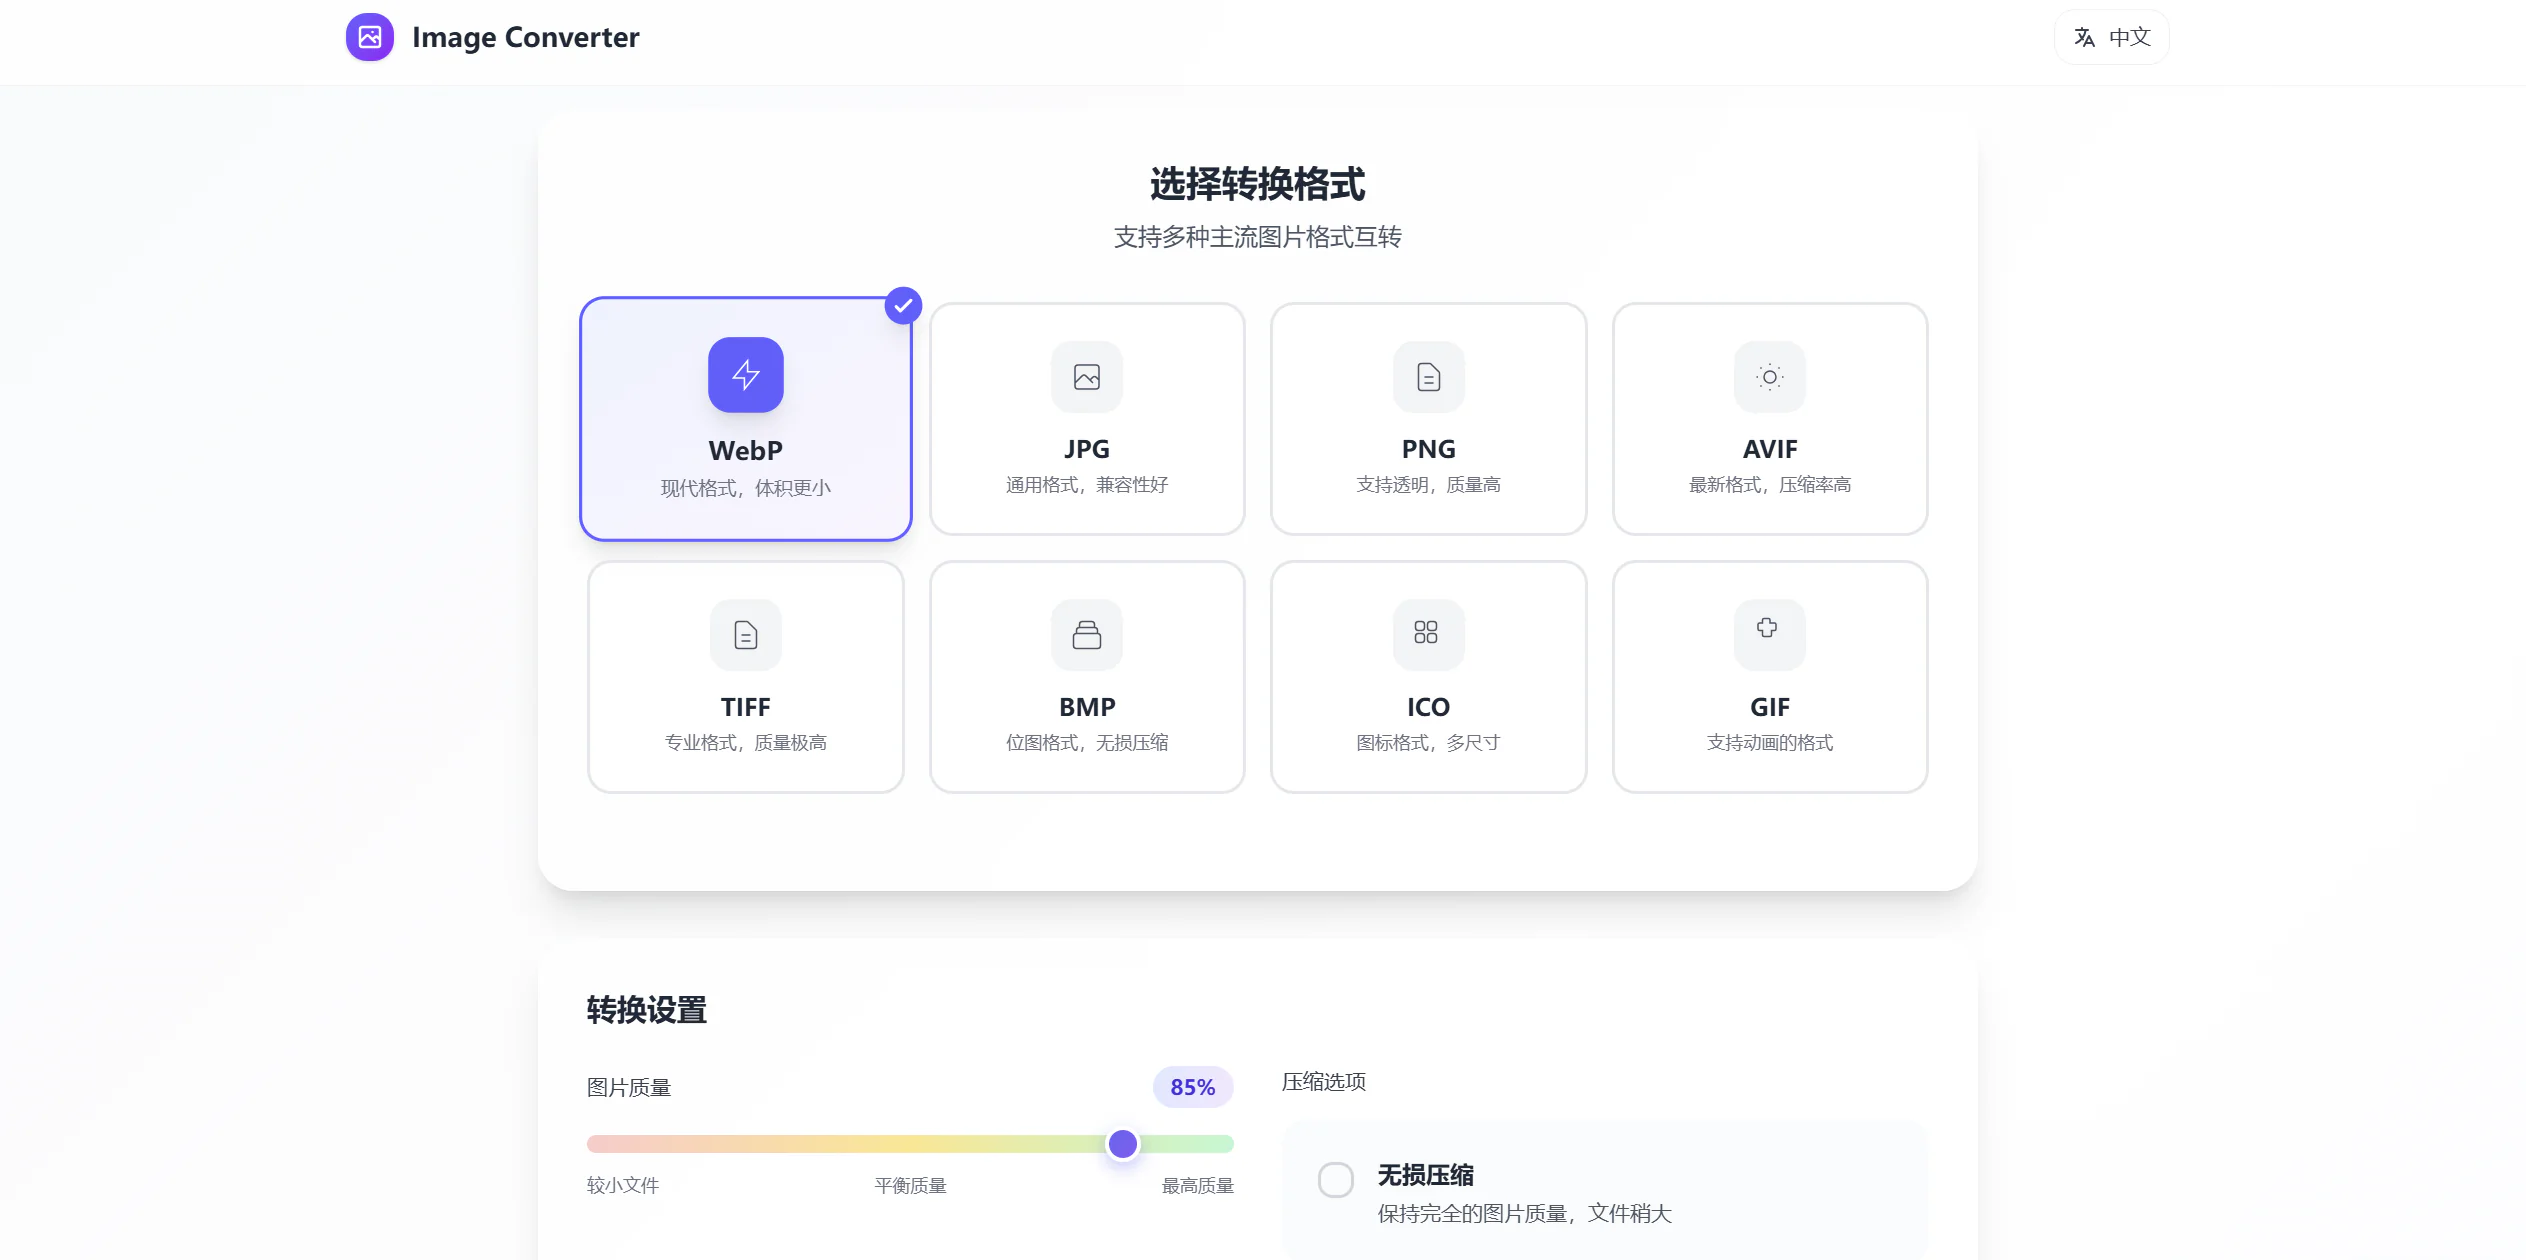Screen dimensions: 2526x1260
Task: Toggle the WebP selected checkmark badge
Action: click(x=903, y=306)
